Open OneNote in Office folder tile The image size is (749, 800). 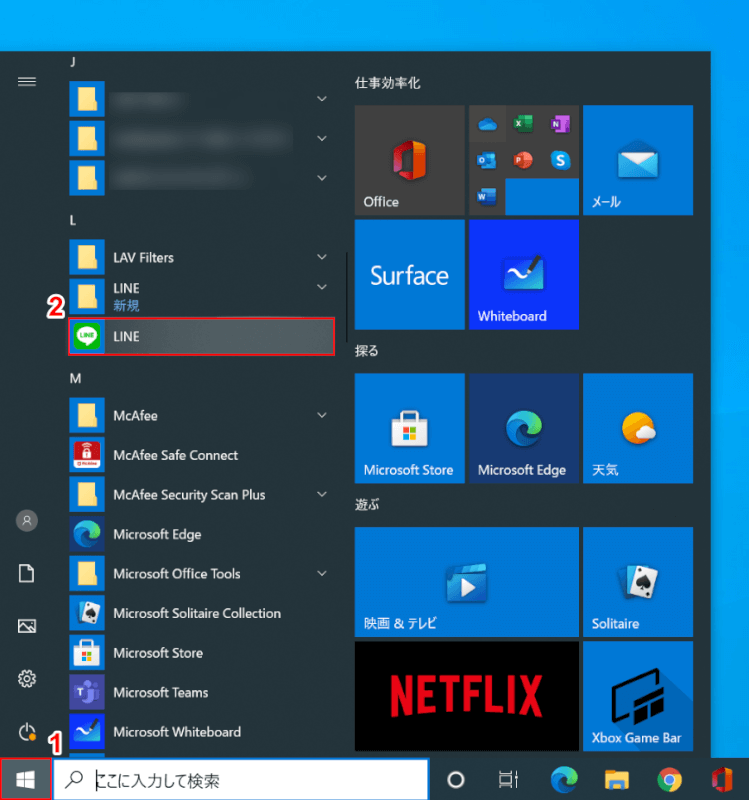[x=560, y=123]
